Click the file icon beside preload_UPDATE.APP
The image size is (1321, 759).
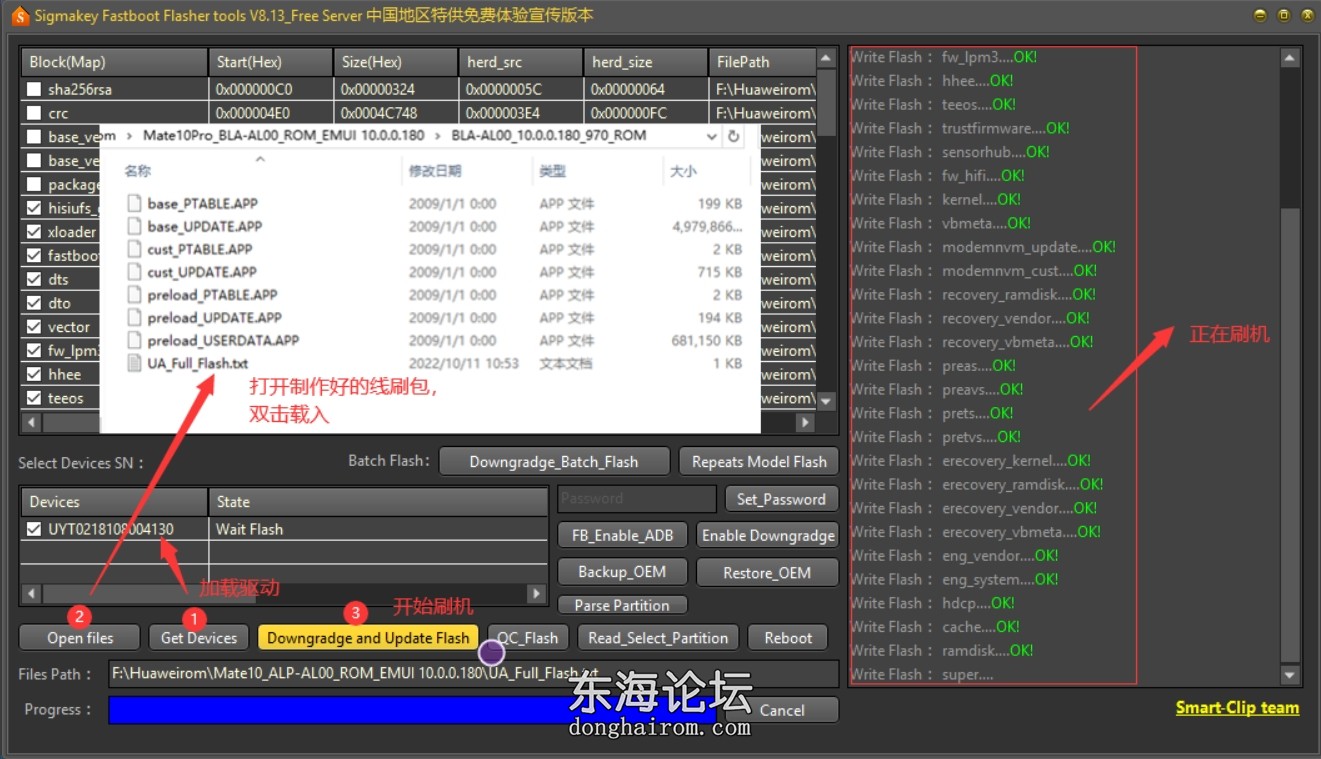pos(135,318)
